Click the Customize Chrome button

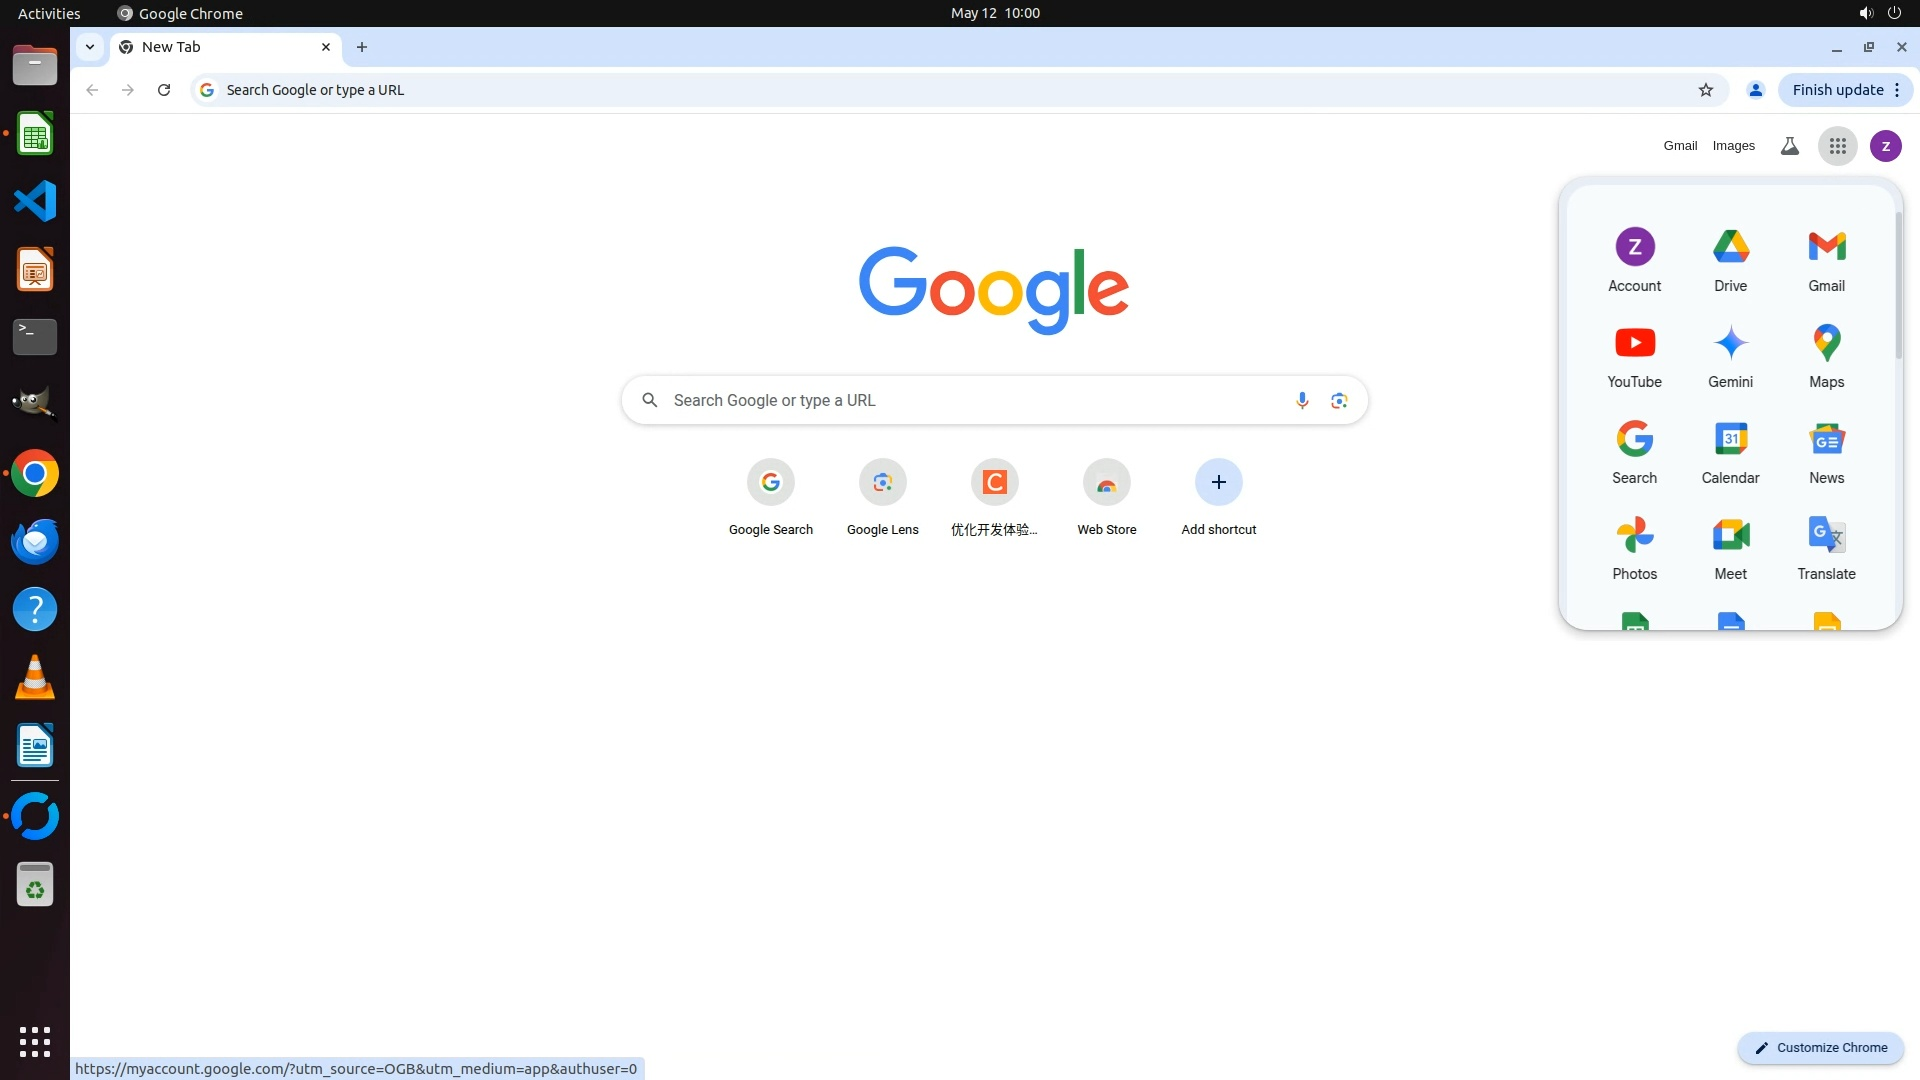1820,1047
